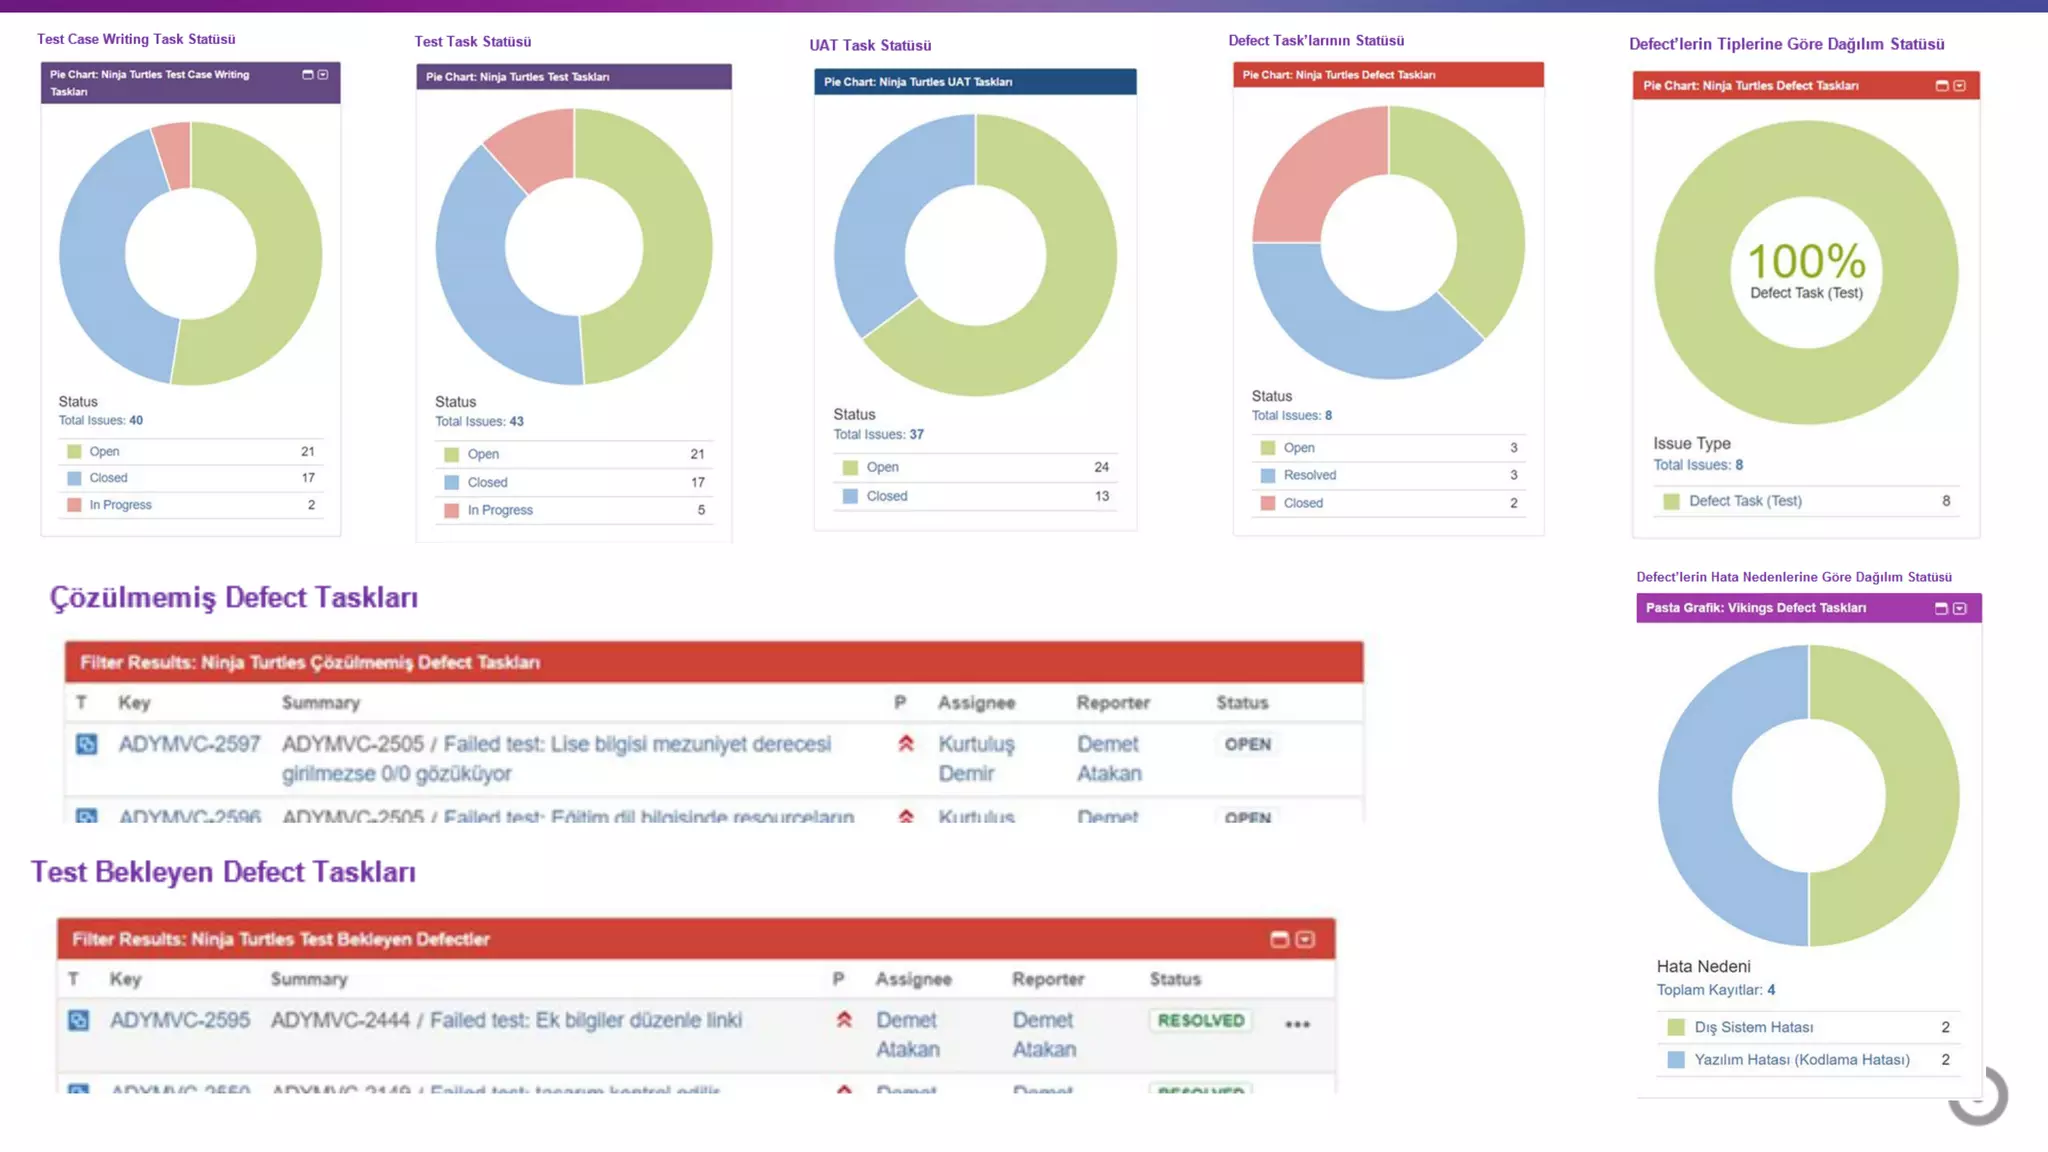This screenshot has width=2048, height=1152.
Task: Open dropdown menu of Test Case Writing gadget
Action: click(x=323, y=75)
